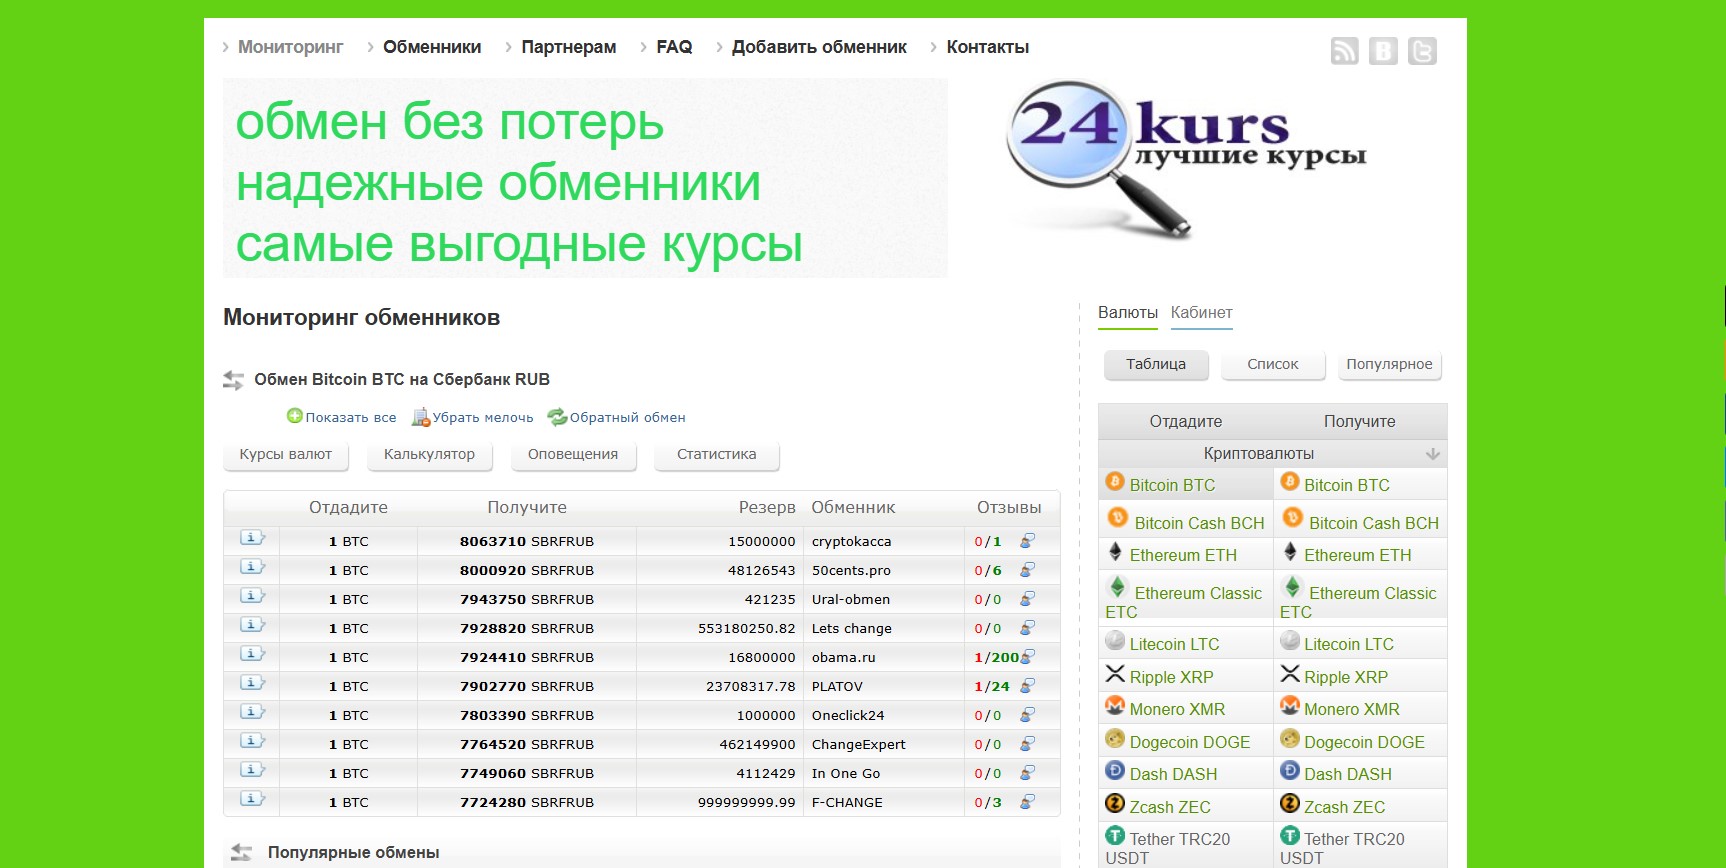Open cryptokacca exchanger name
Image resolution: width=1726 pixels, height=868 pixels.
[851, 541]
